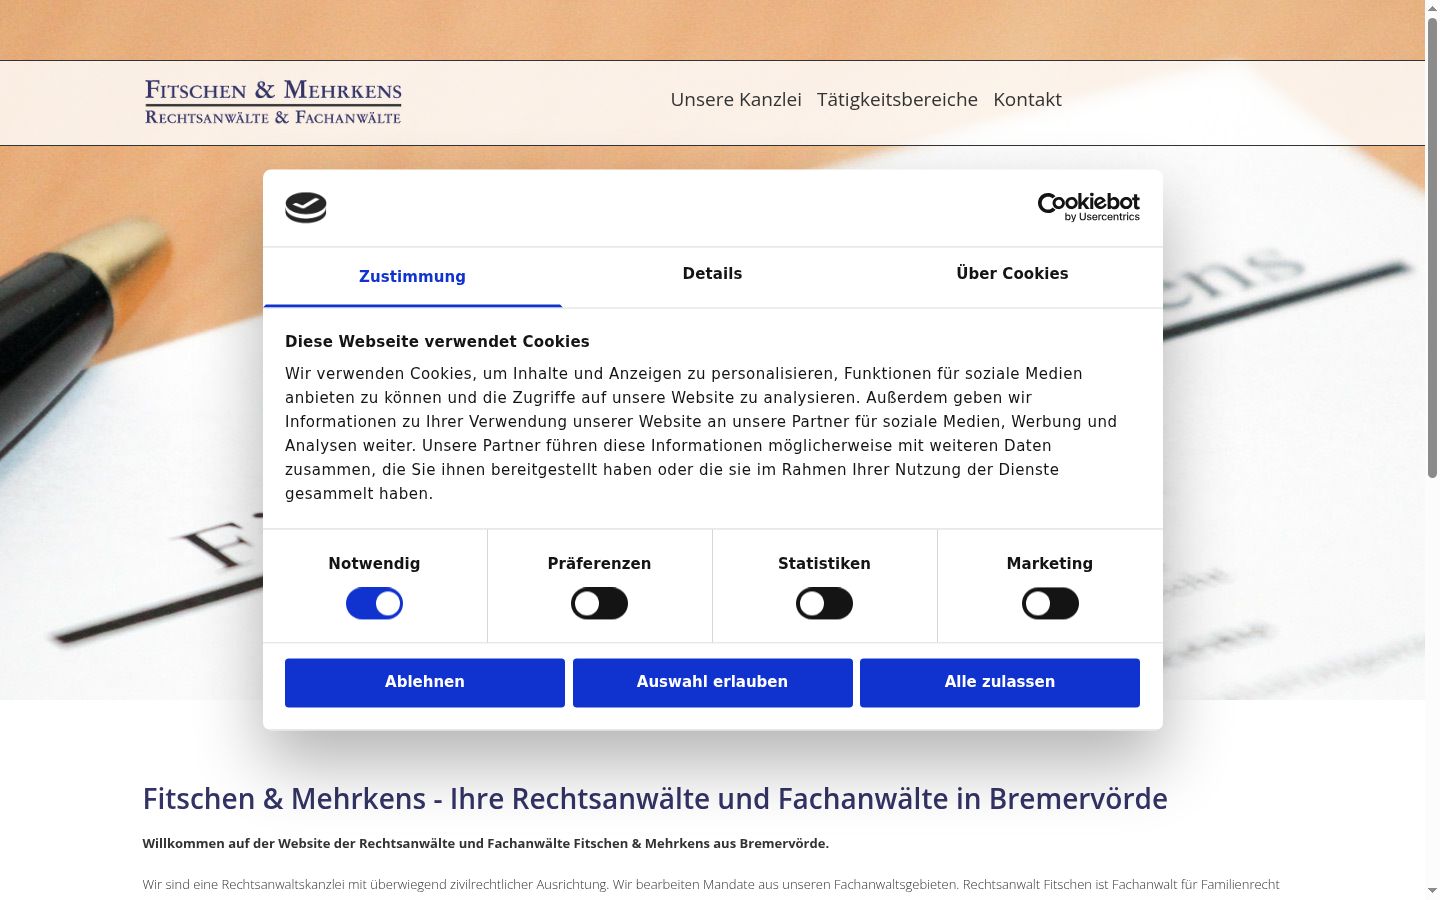1440x900 pixels.
Task: Click the 'Notwendig' category label
Action: (374, 563)
